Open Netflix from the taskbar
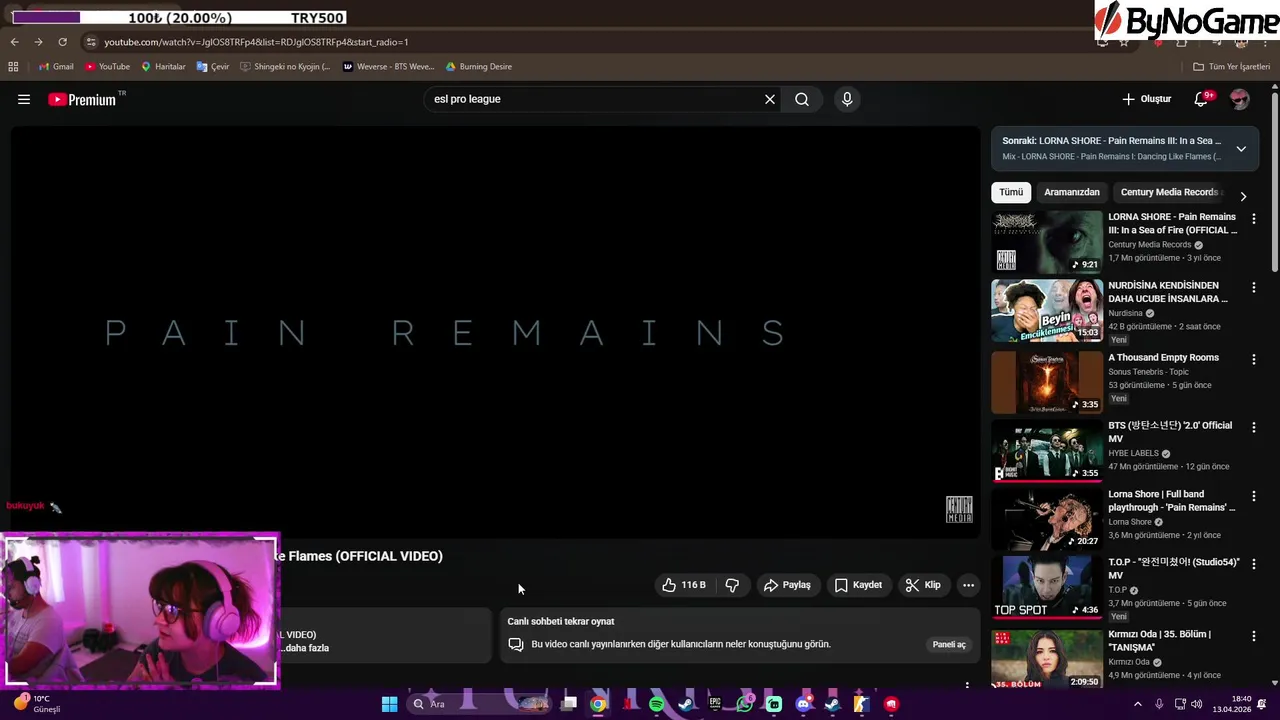This screenshot has width=1280, height=720. 627,704
